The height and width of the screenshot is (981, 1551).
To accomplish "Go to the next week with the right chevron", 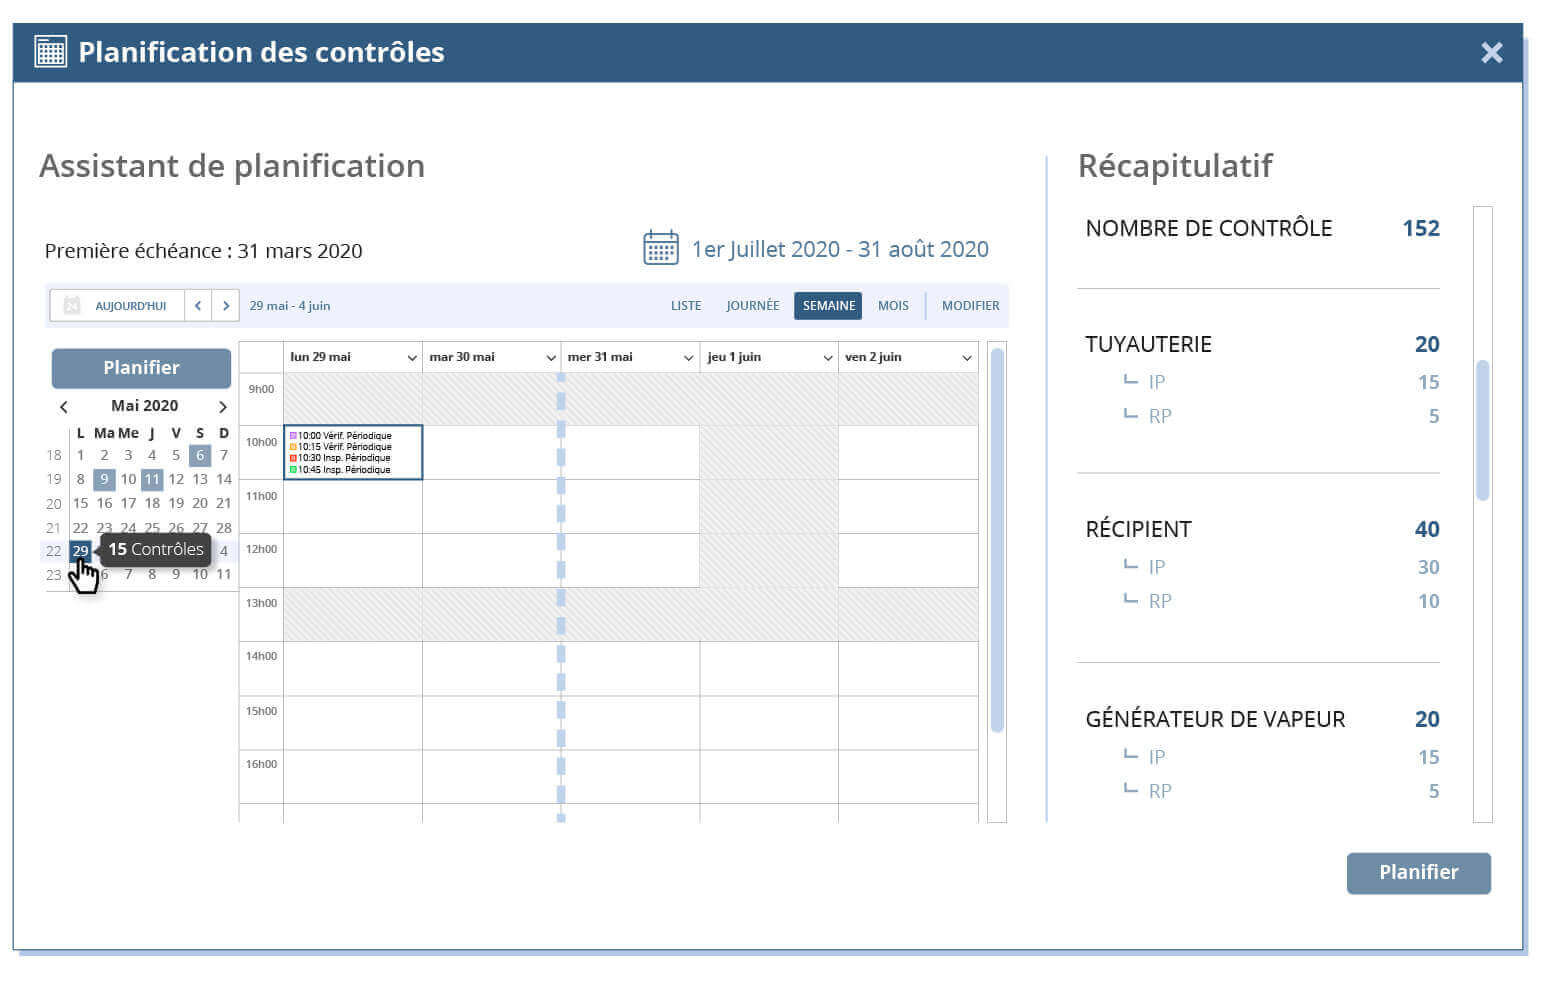I will pyautogui.click(x=227, y=305).
